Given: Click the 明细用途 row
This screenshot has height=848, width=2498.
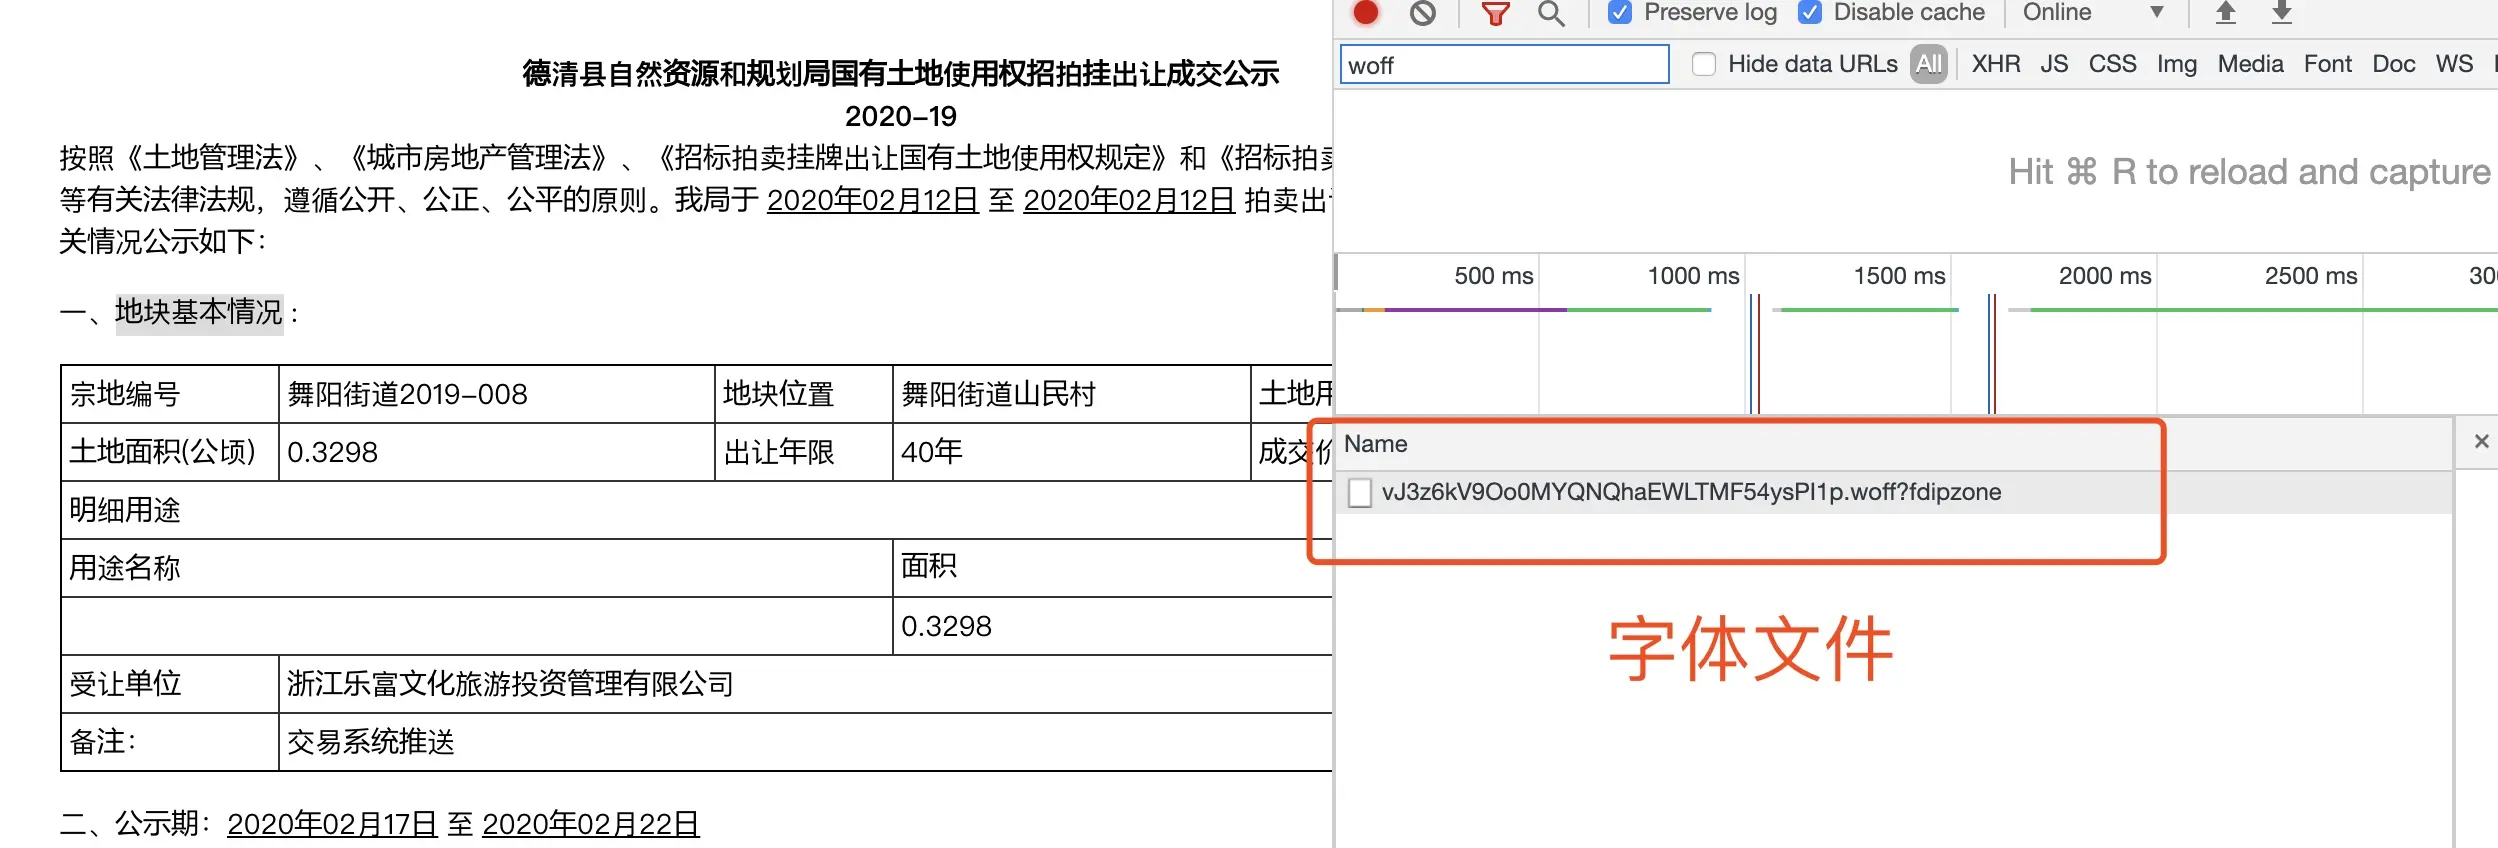Looking at the screenshot, I should tap(696, 510).
